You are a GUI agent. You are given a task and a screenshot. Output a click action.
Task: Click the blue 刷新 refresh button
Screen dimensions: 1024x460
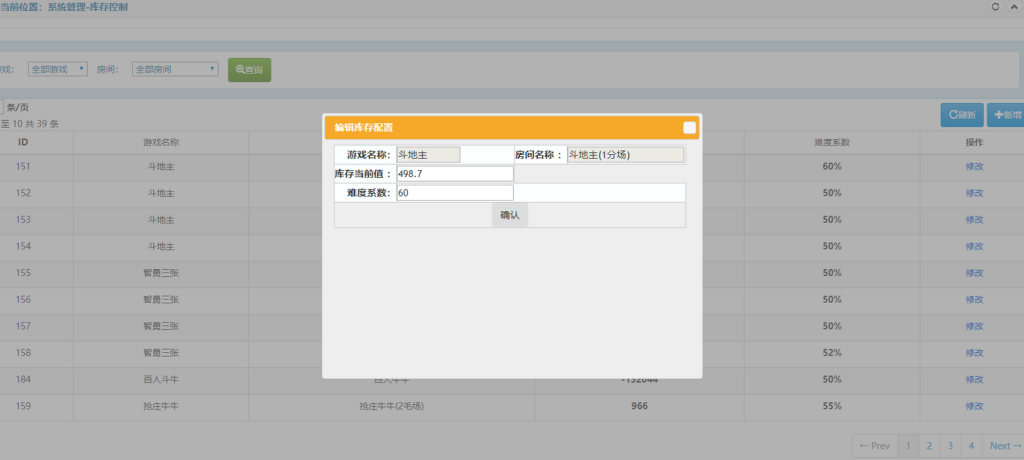tap(962, 115)
